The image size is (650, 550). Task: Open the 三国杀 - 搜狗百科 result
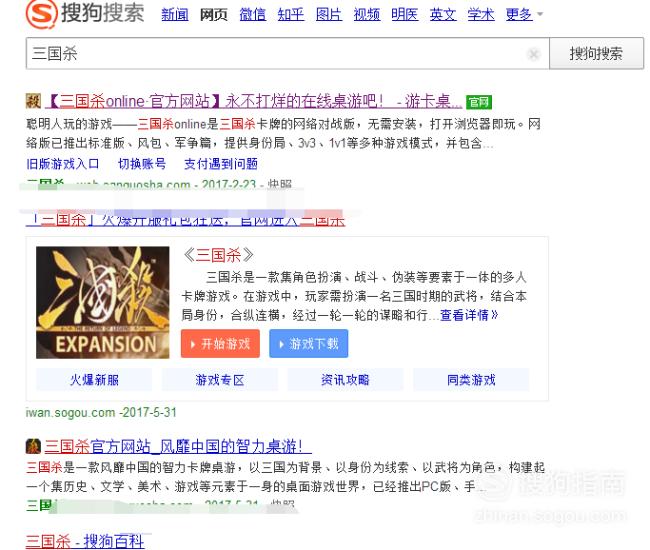click(85, 541)
